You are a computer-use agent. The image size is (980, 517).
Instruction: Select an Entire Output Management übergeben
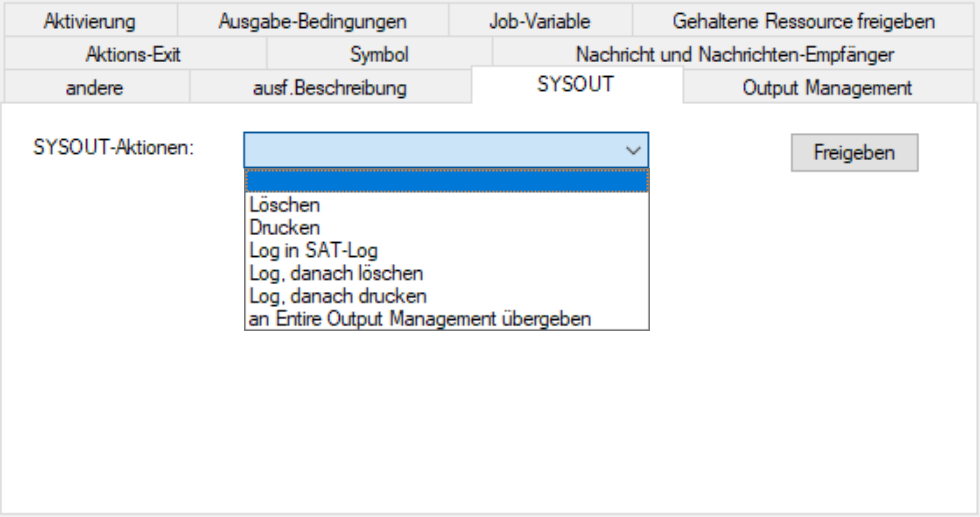tap(420, 319)
